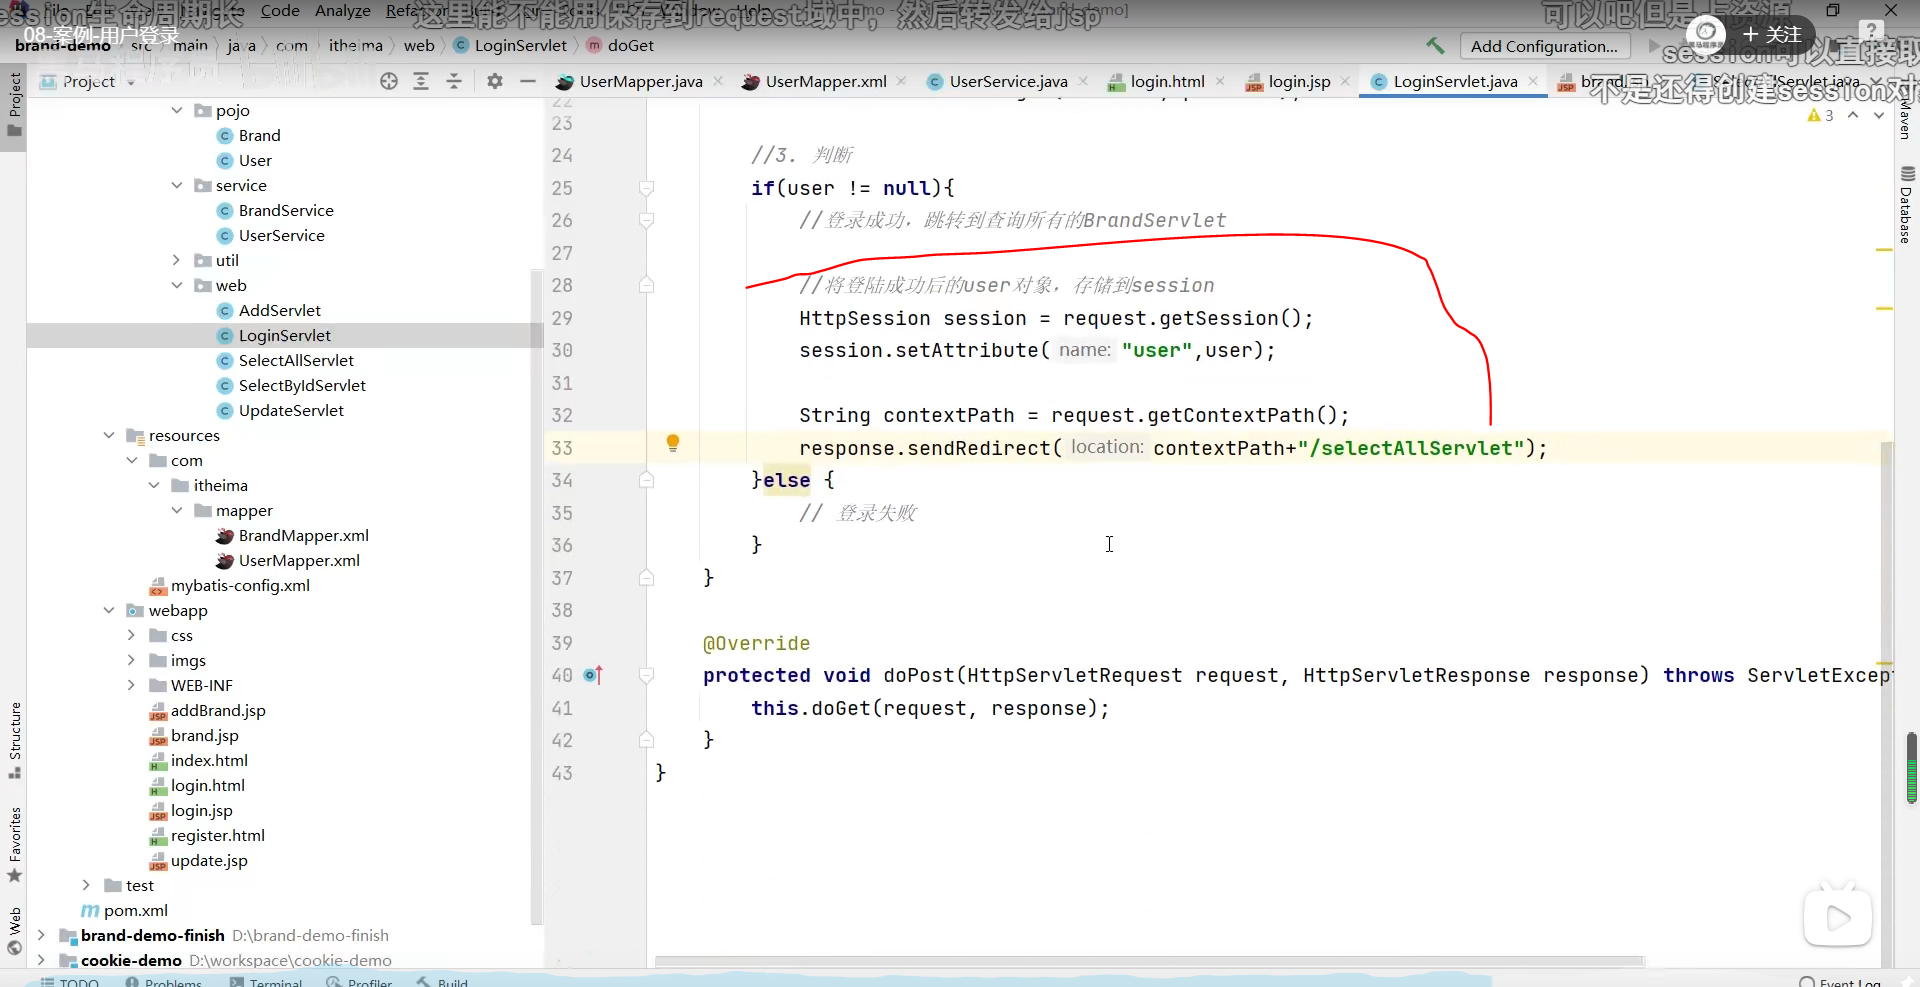
Task: Open the Structure tool window
Action: coord(15,740)
